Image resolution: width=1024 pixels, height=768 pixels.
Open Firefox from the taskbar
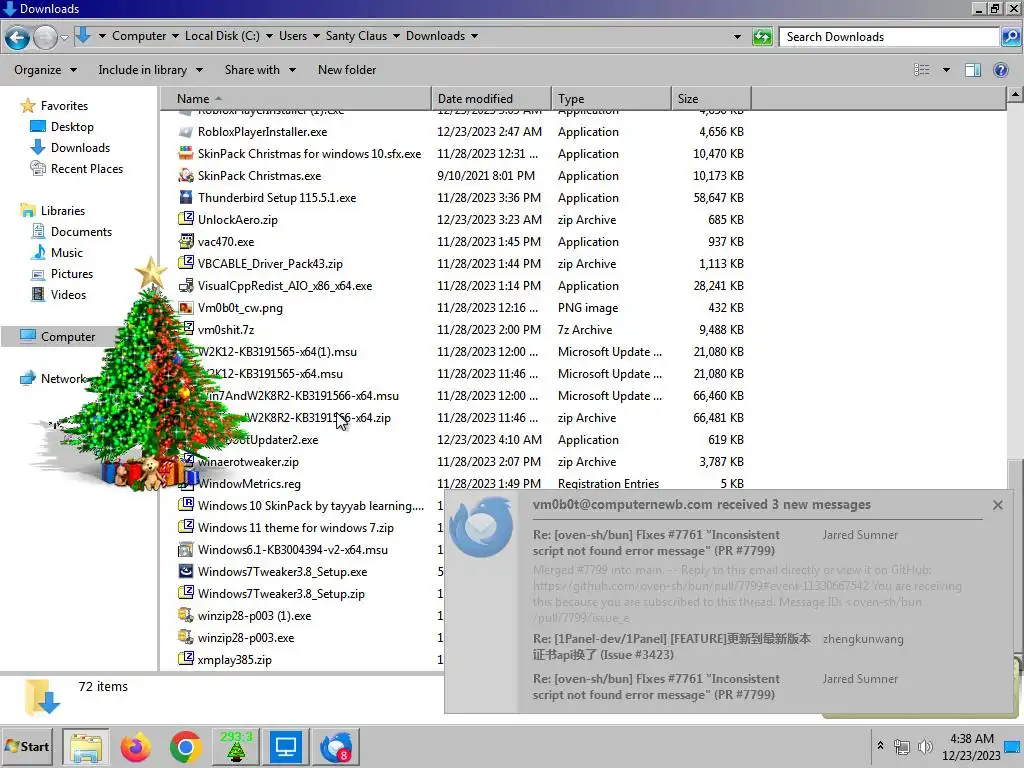135,747
